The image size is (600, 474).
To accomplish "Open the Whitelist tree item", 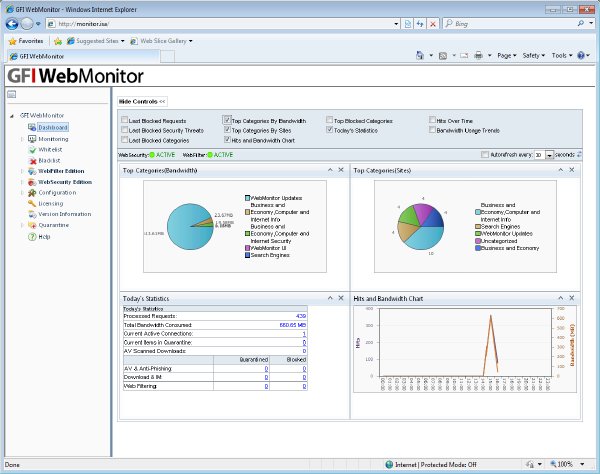I will pos(50,150).
